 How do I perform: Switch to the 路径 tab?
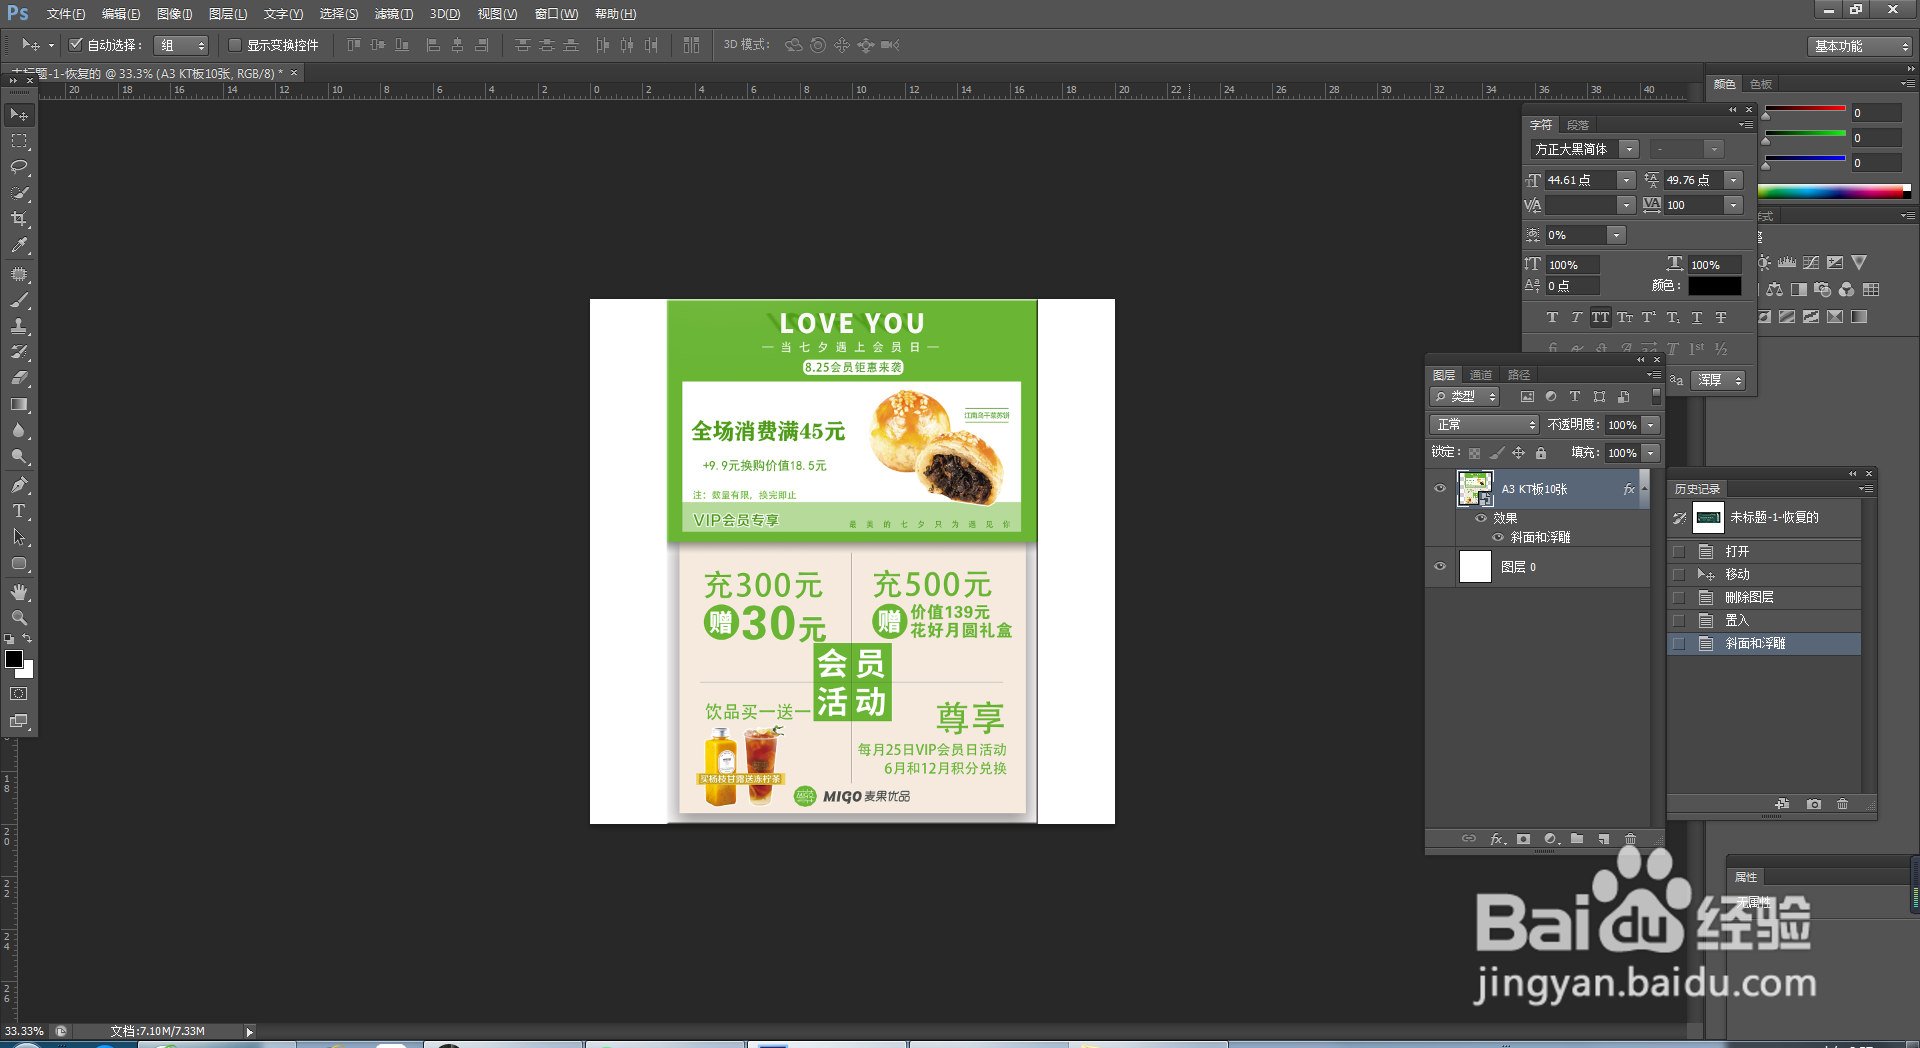coord(1519,375)
